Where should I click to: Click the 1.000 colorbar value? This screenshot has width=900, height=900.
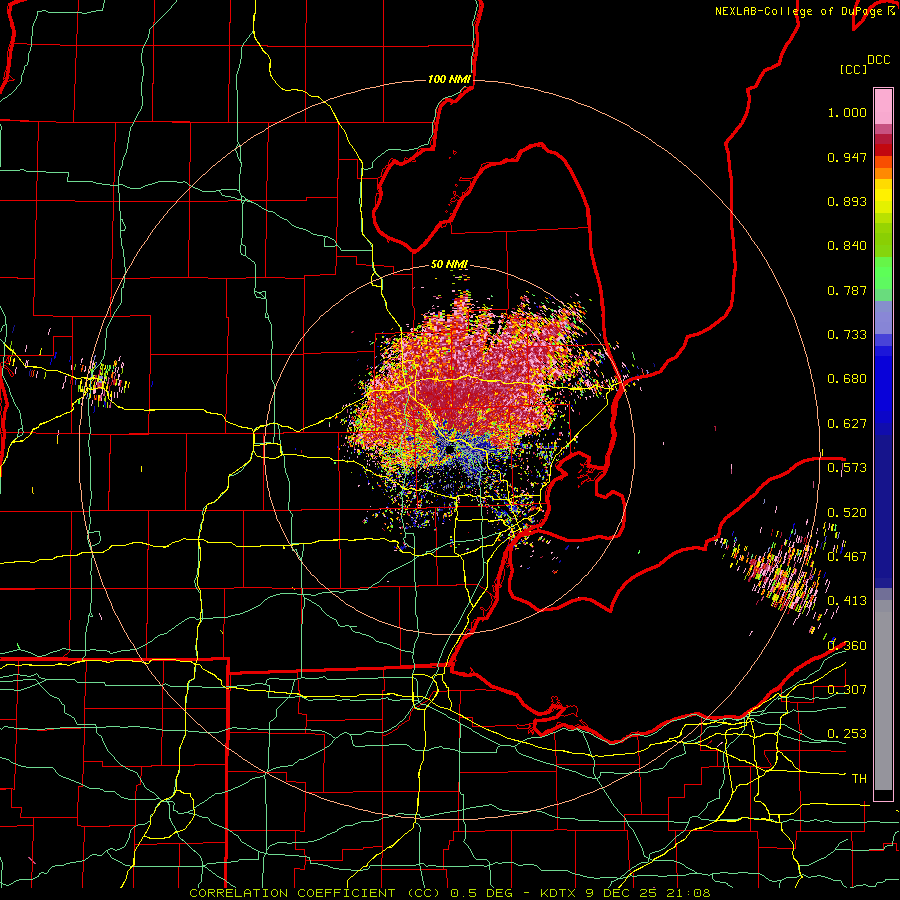[x=847, y=112]
